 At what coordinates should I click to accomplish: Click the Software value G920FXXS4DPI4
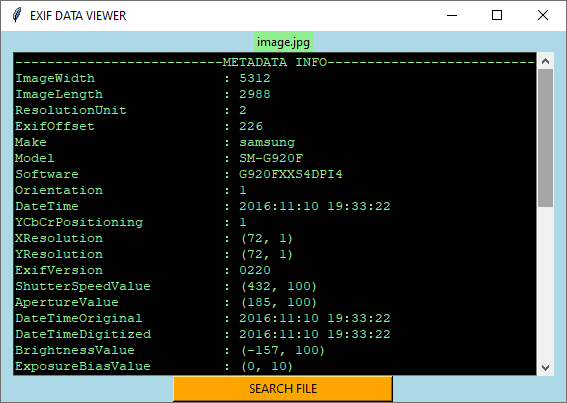(290, 174)
